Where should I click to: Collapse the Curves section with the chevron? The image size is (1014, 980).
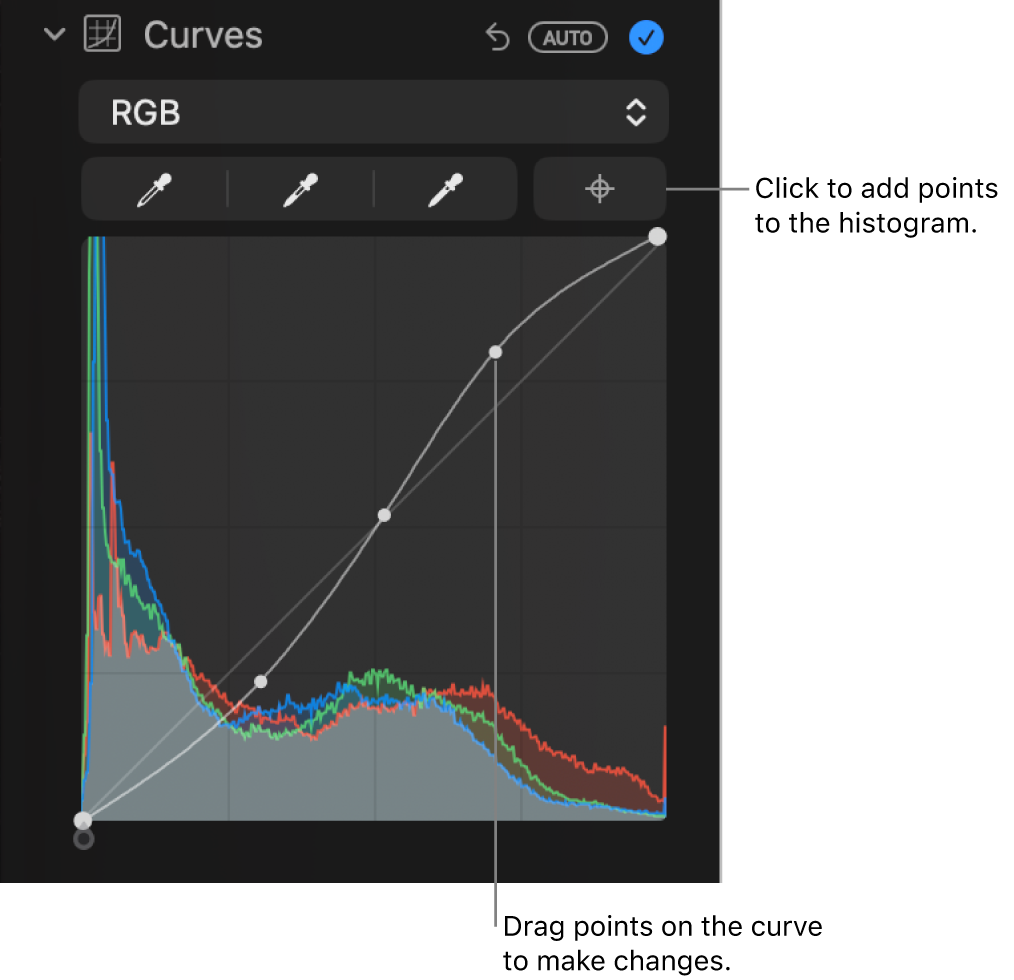tap(54, 33)
